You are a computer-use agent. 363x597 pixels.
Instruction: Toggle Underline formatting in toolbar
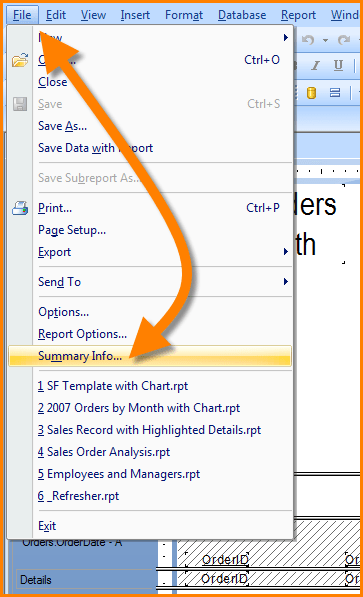click(338, 65)
